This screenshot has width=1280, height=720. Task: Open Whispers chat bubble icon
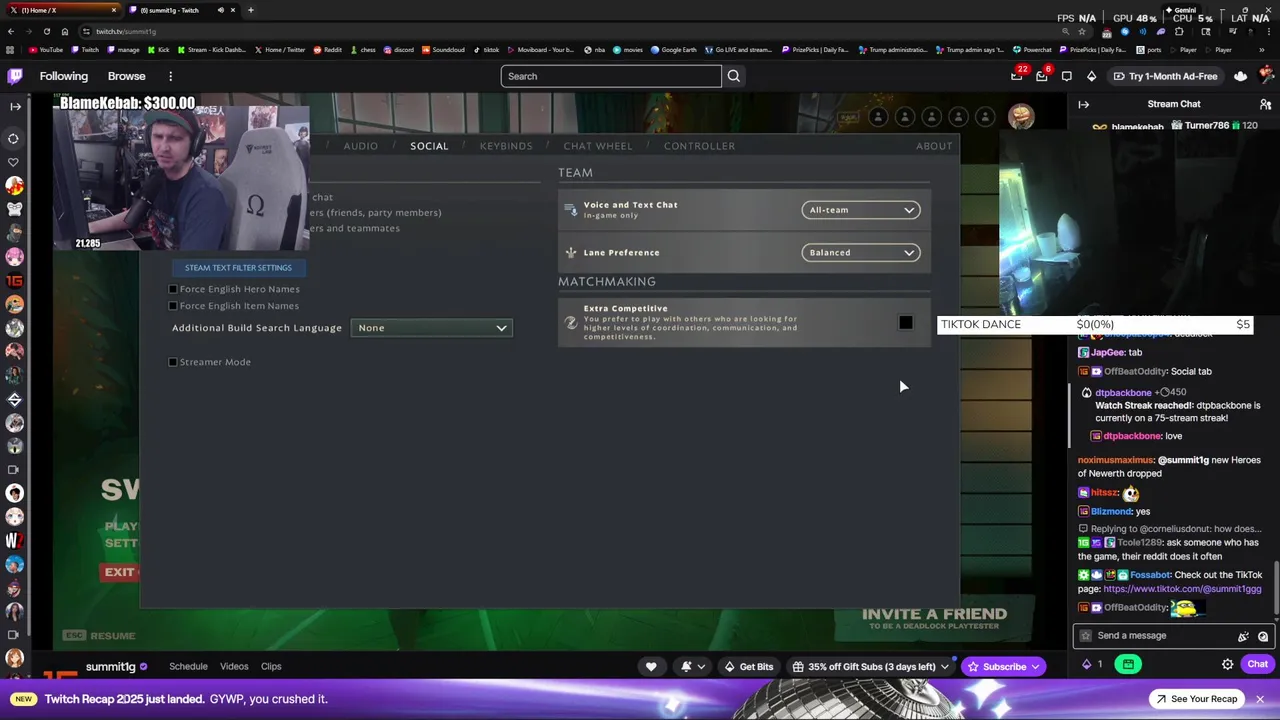point(1067,76)
